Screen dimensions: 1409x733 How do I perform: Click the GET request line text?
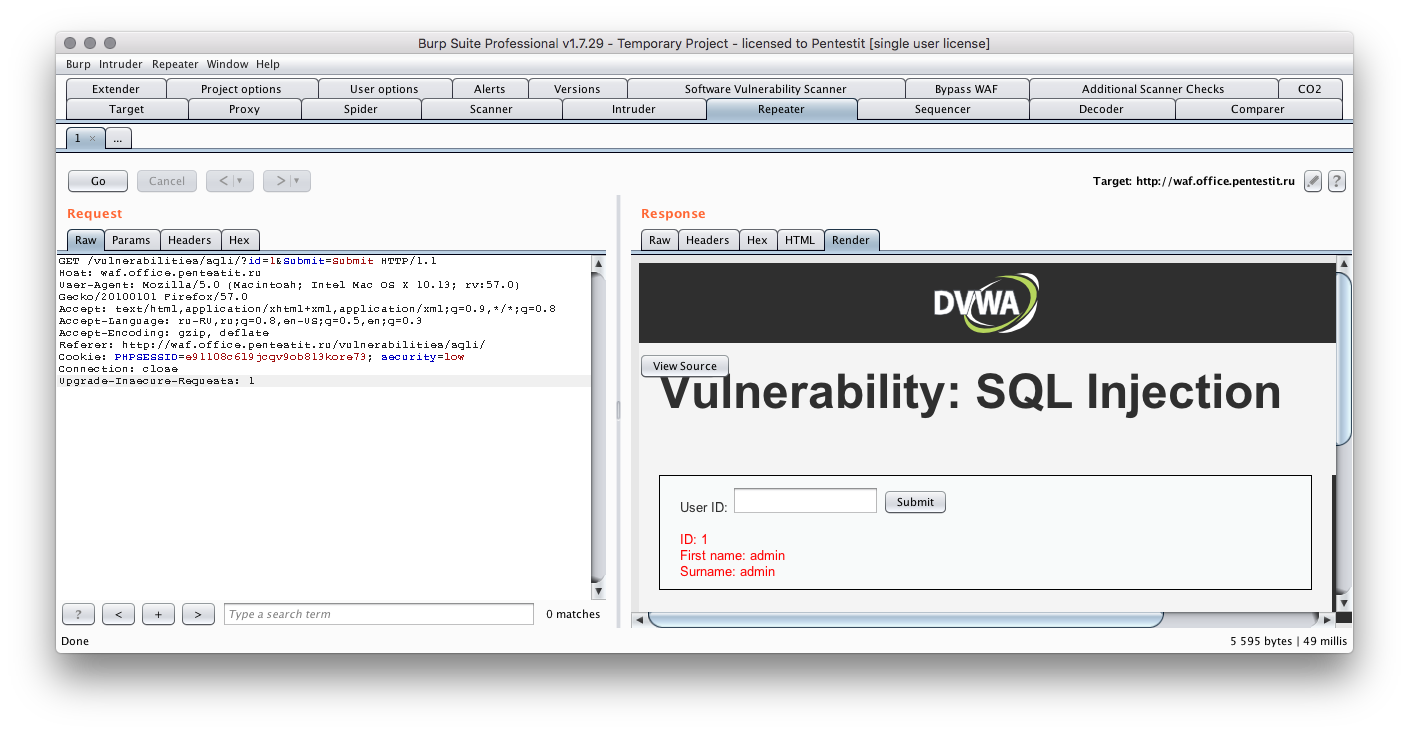[247, 261]
